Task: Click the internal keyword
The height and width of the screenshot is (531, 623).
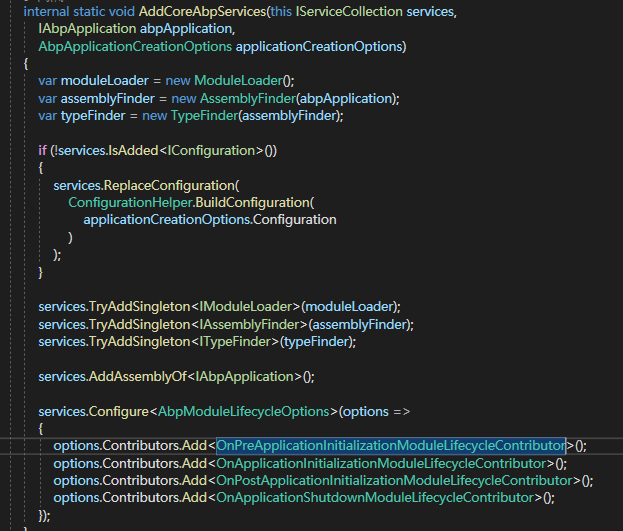Action: 46,12
